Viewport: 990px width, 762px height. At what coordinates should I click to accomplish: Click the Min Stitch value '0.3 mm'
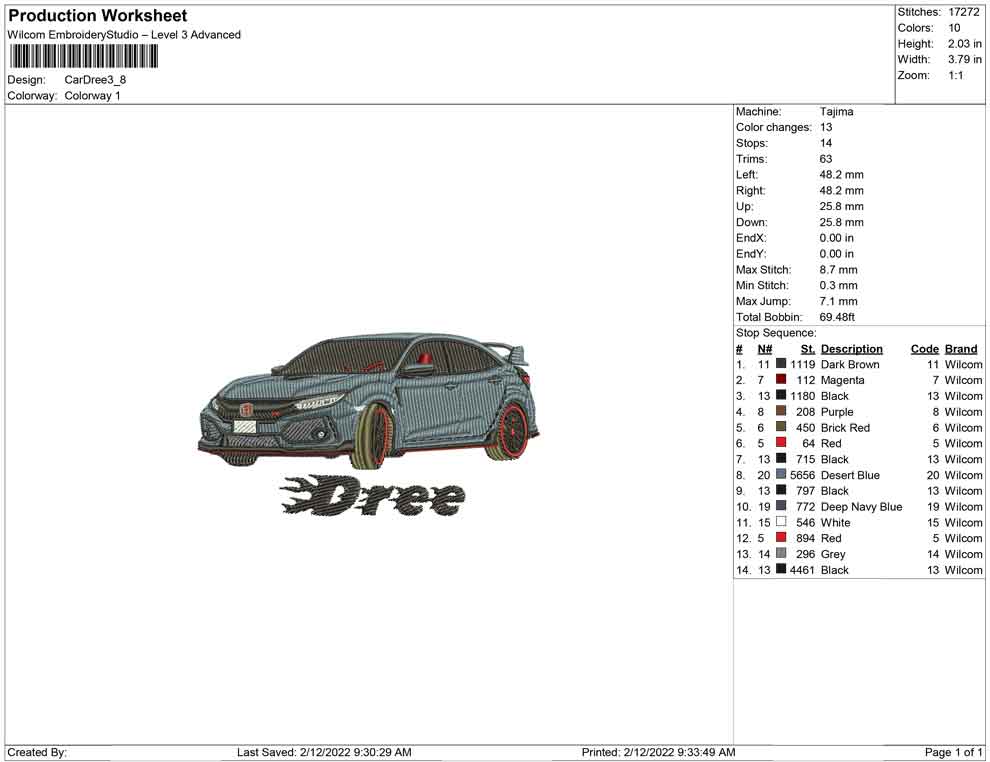pyautogui.click(x=838, y=285)
